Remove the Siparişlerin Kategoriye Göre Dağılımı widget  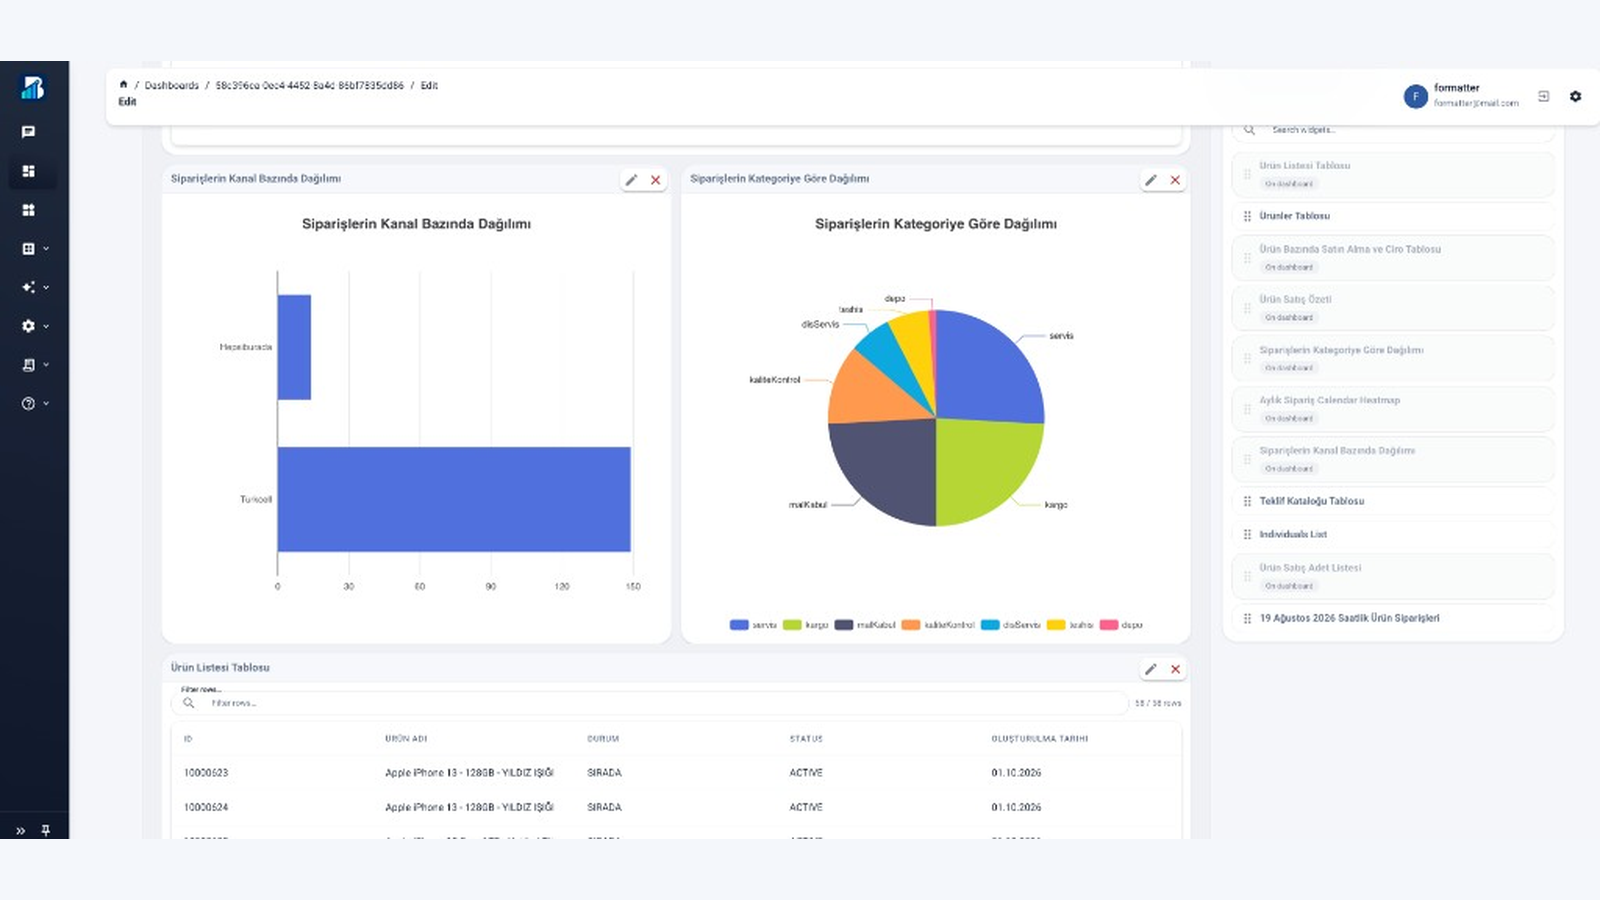click(1176, 180)
